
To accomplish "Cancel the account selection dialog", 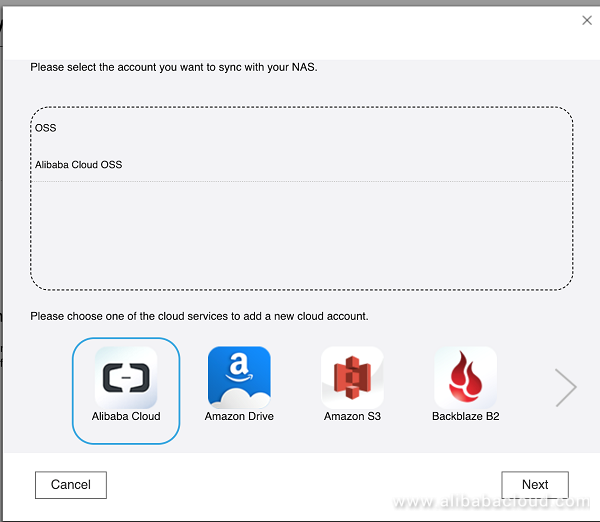I will point(71,485).
